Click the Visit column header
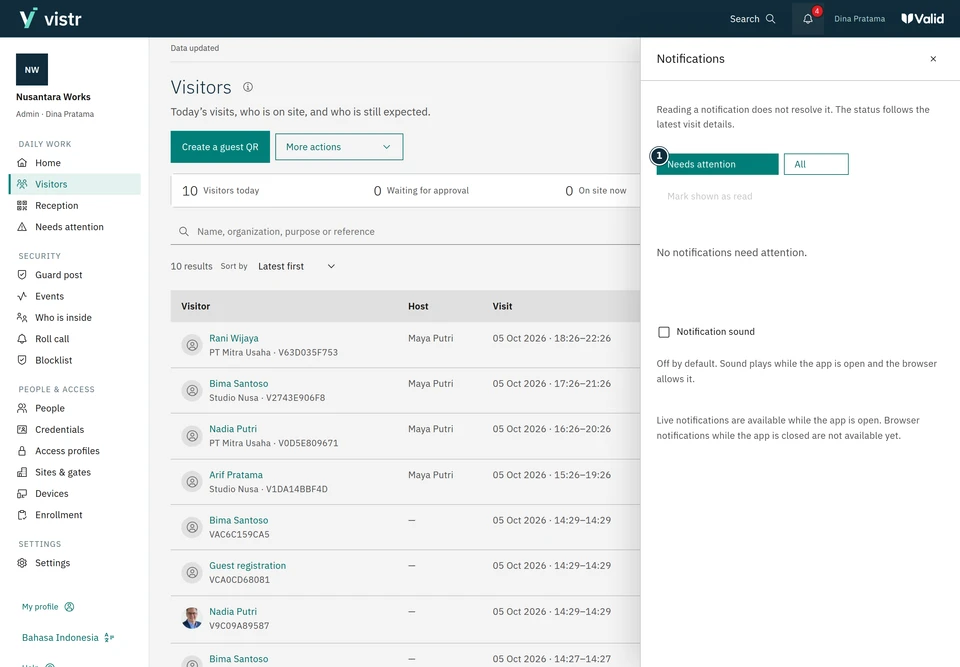Screen dimensions: 960x667 502,306
